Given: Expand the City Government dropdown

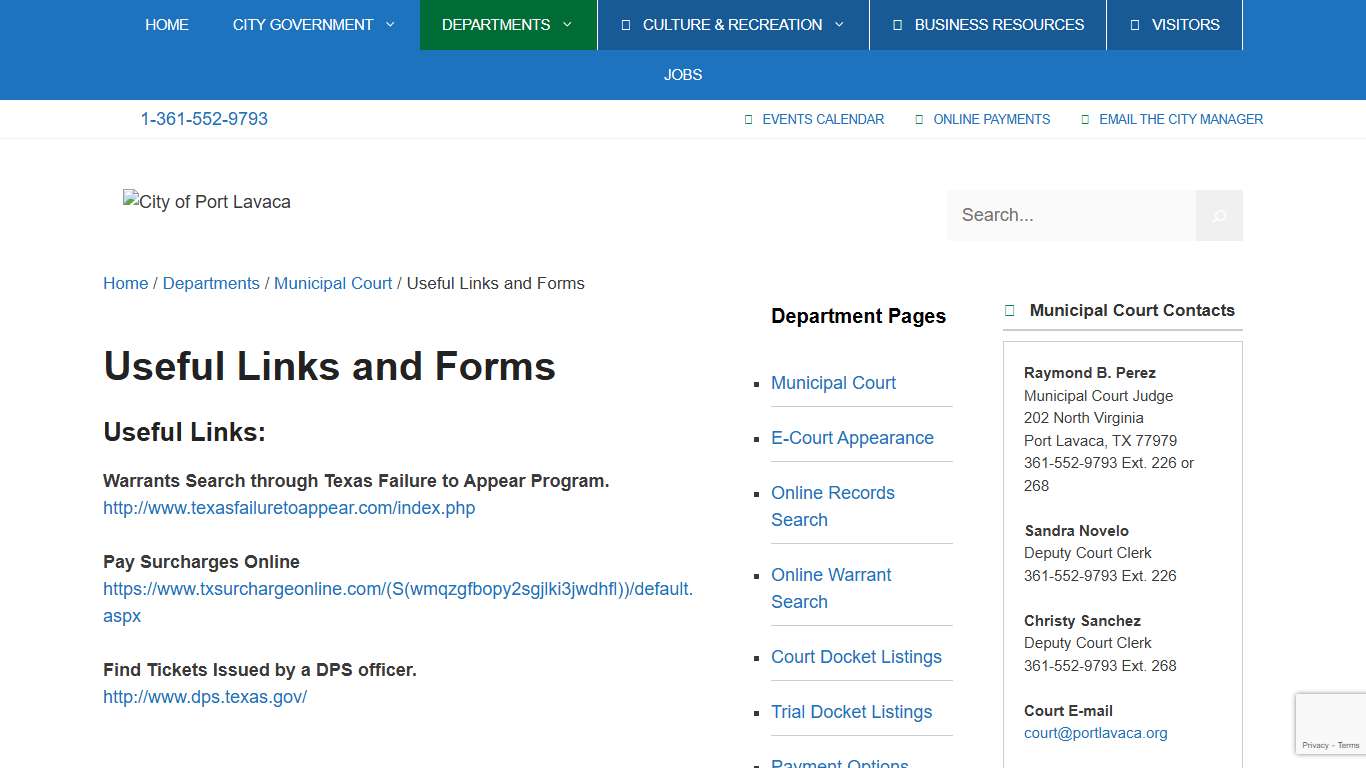Looking at the screenshot, I should coord(390,24).
